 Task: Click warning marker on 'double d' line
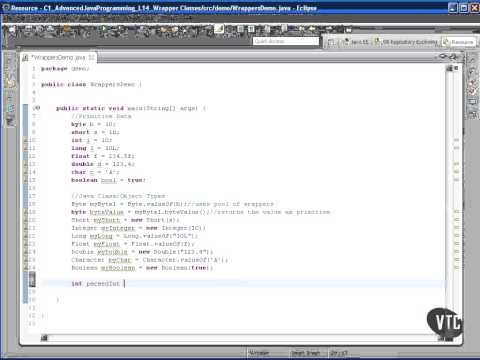pos(26,164)
